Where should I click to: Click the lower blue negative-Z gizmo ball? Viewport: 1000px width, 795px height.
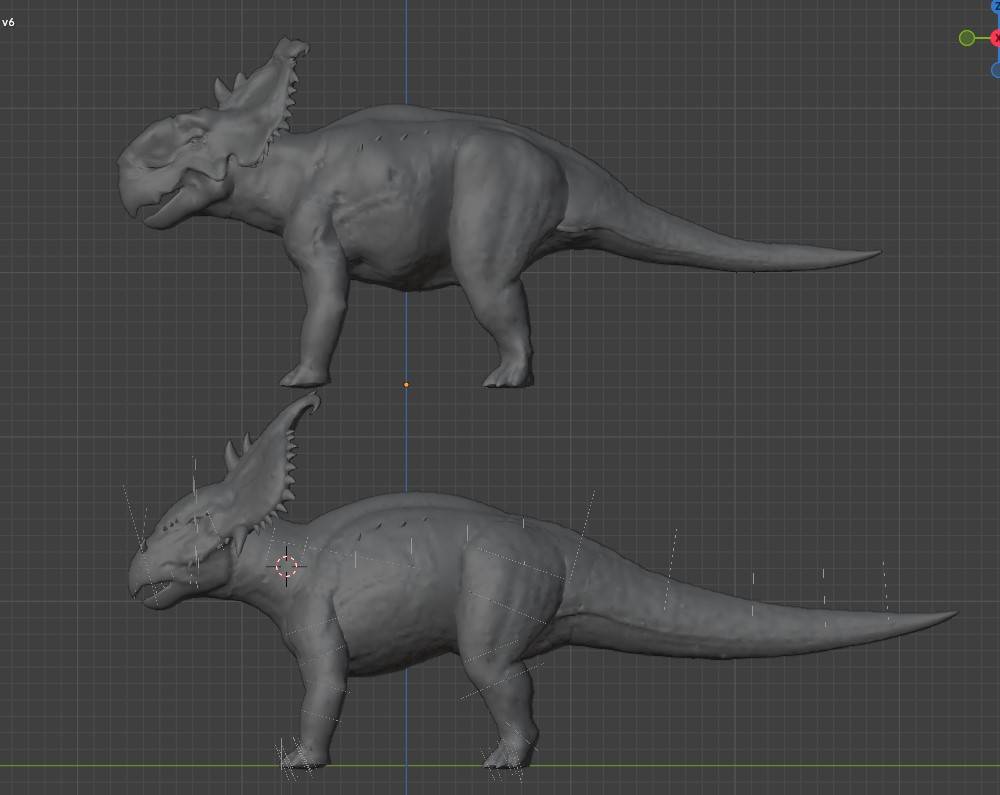point(996,70)
